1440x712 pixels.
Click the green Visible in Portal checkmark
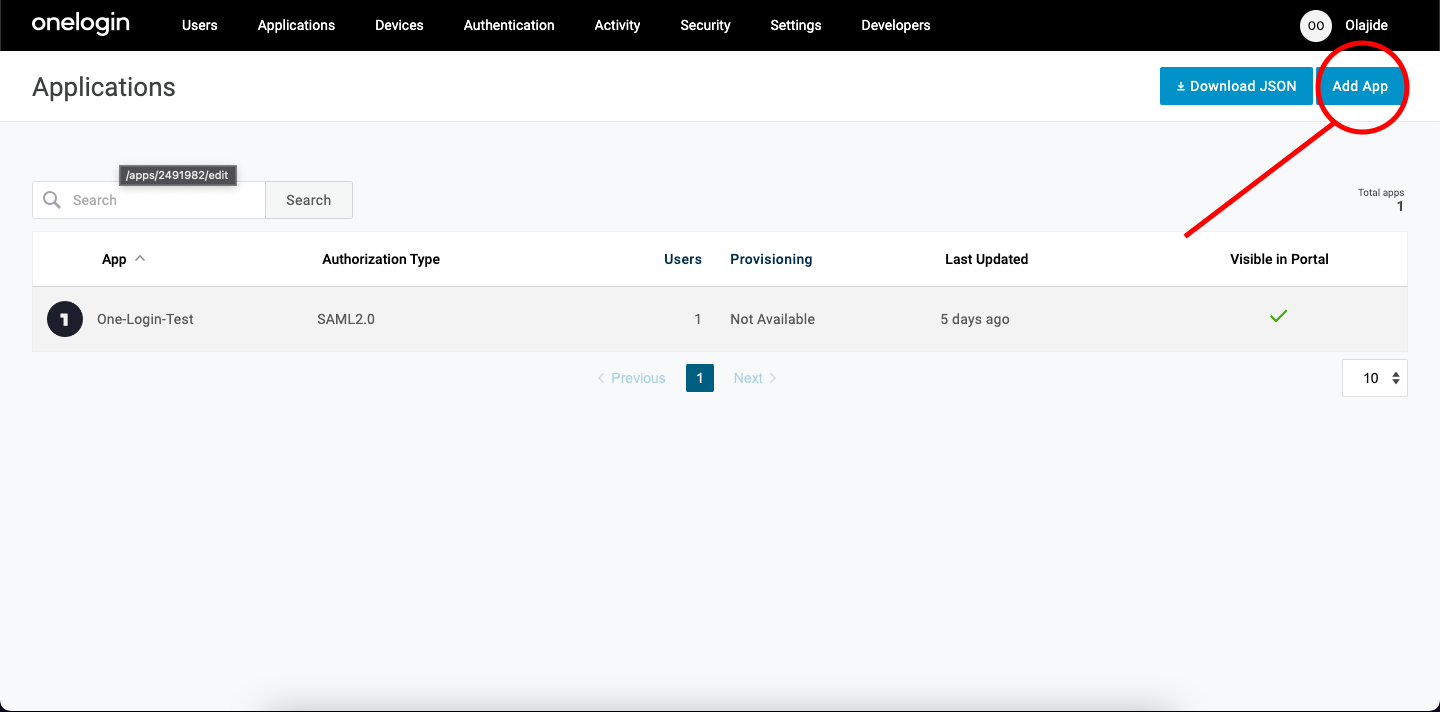tap(1278, 316)
